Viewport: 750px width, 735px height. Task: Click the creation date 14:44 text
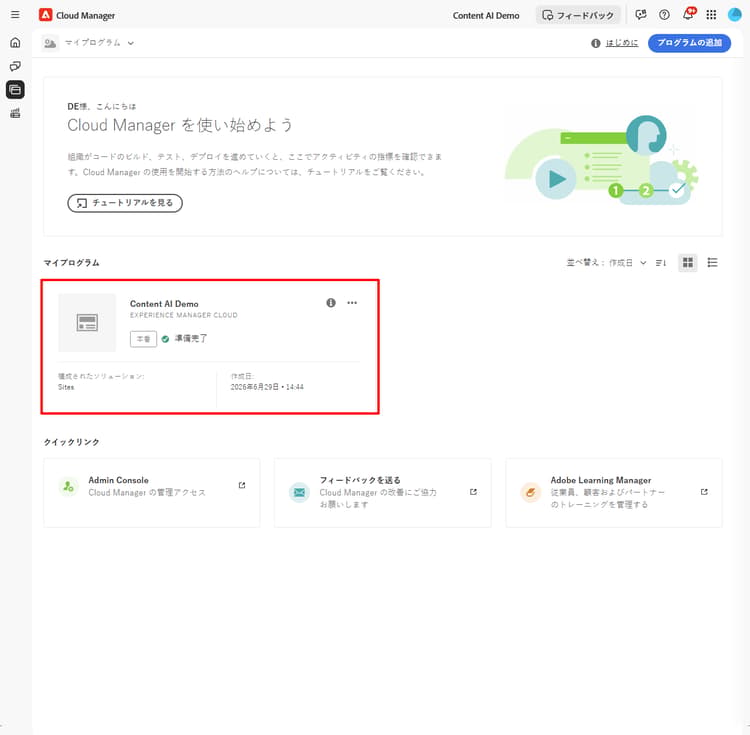coord(267,387)
